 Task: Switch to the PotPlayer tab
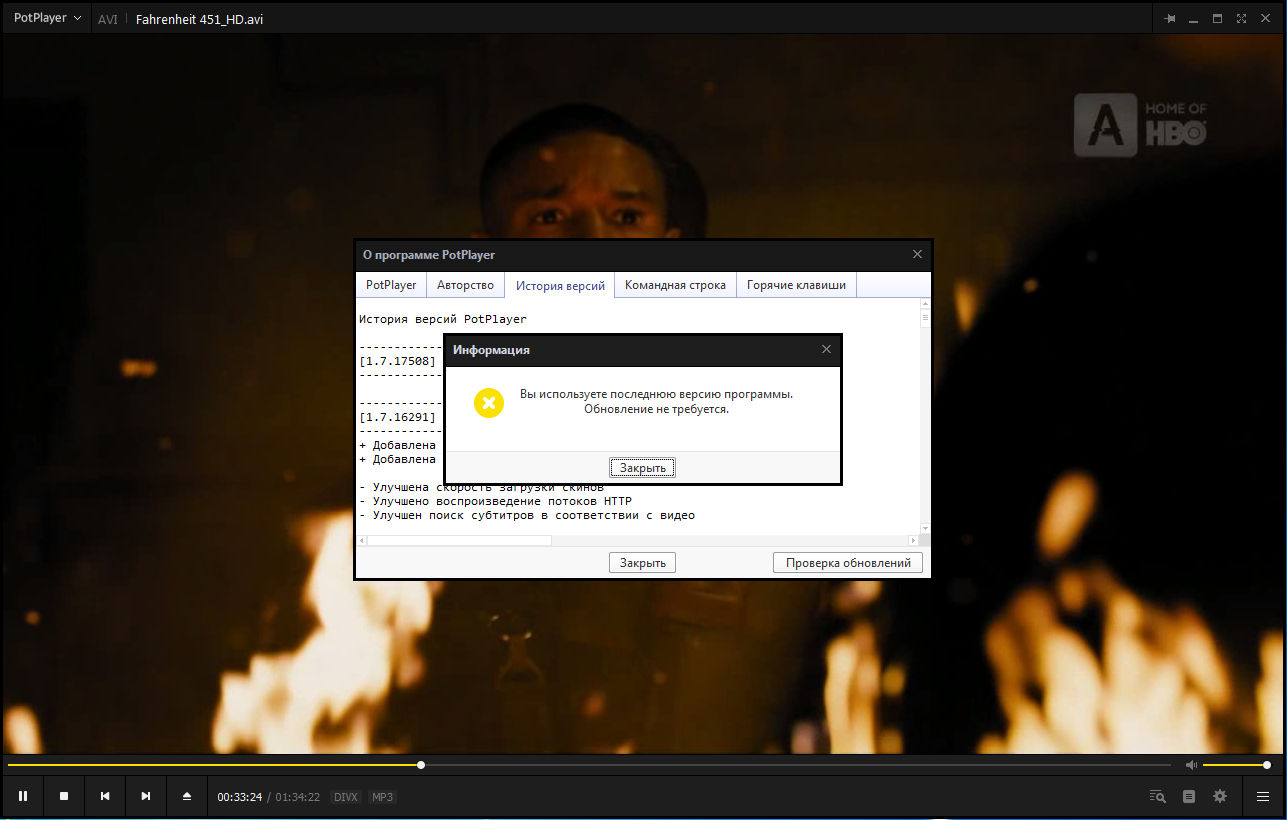391,285
